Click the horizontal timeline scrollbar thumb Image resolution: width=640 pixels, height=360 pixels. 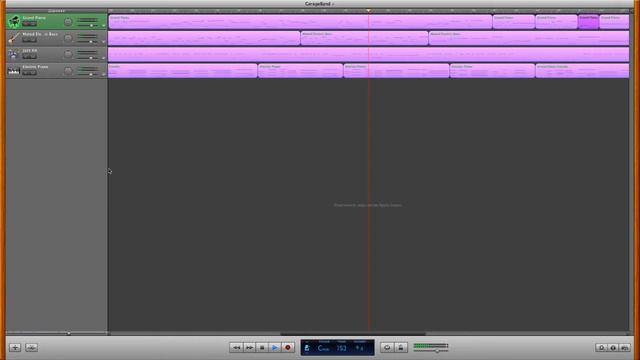[x=353, y=334]
